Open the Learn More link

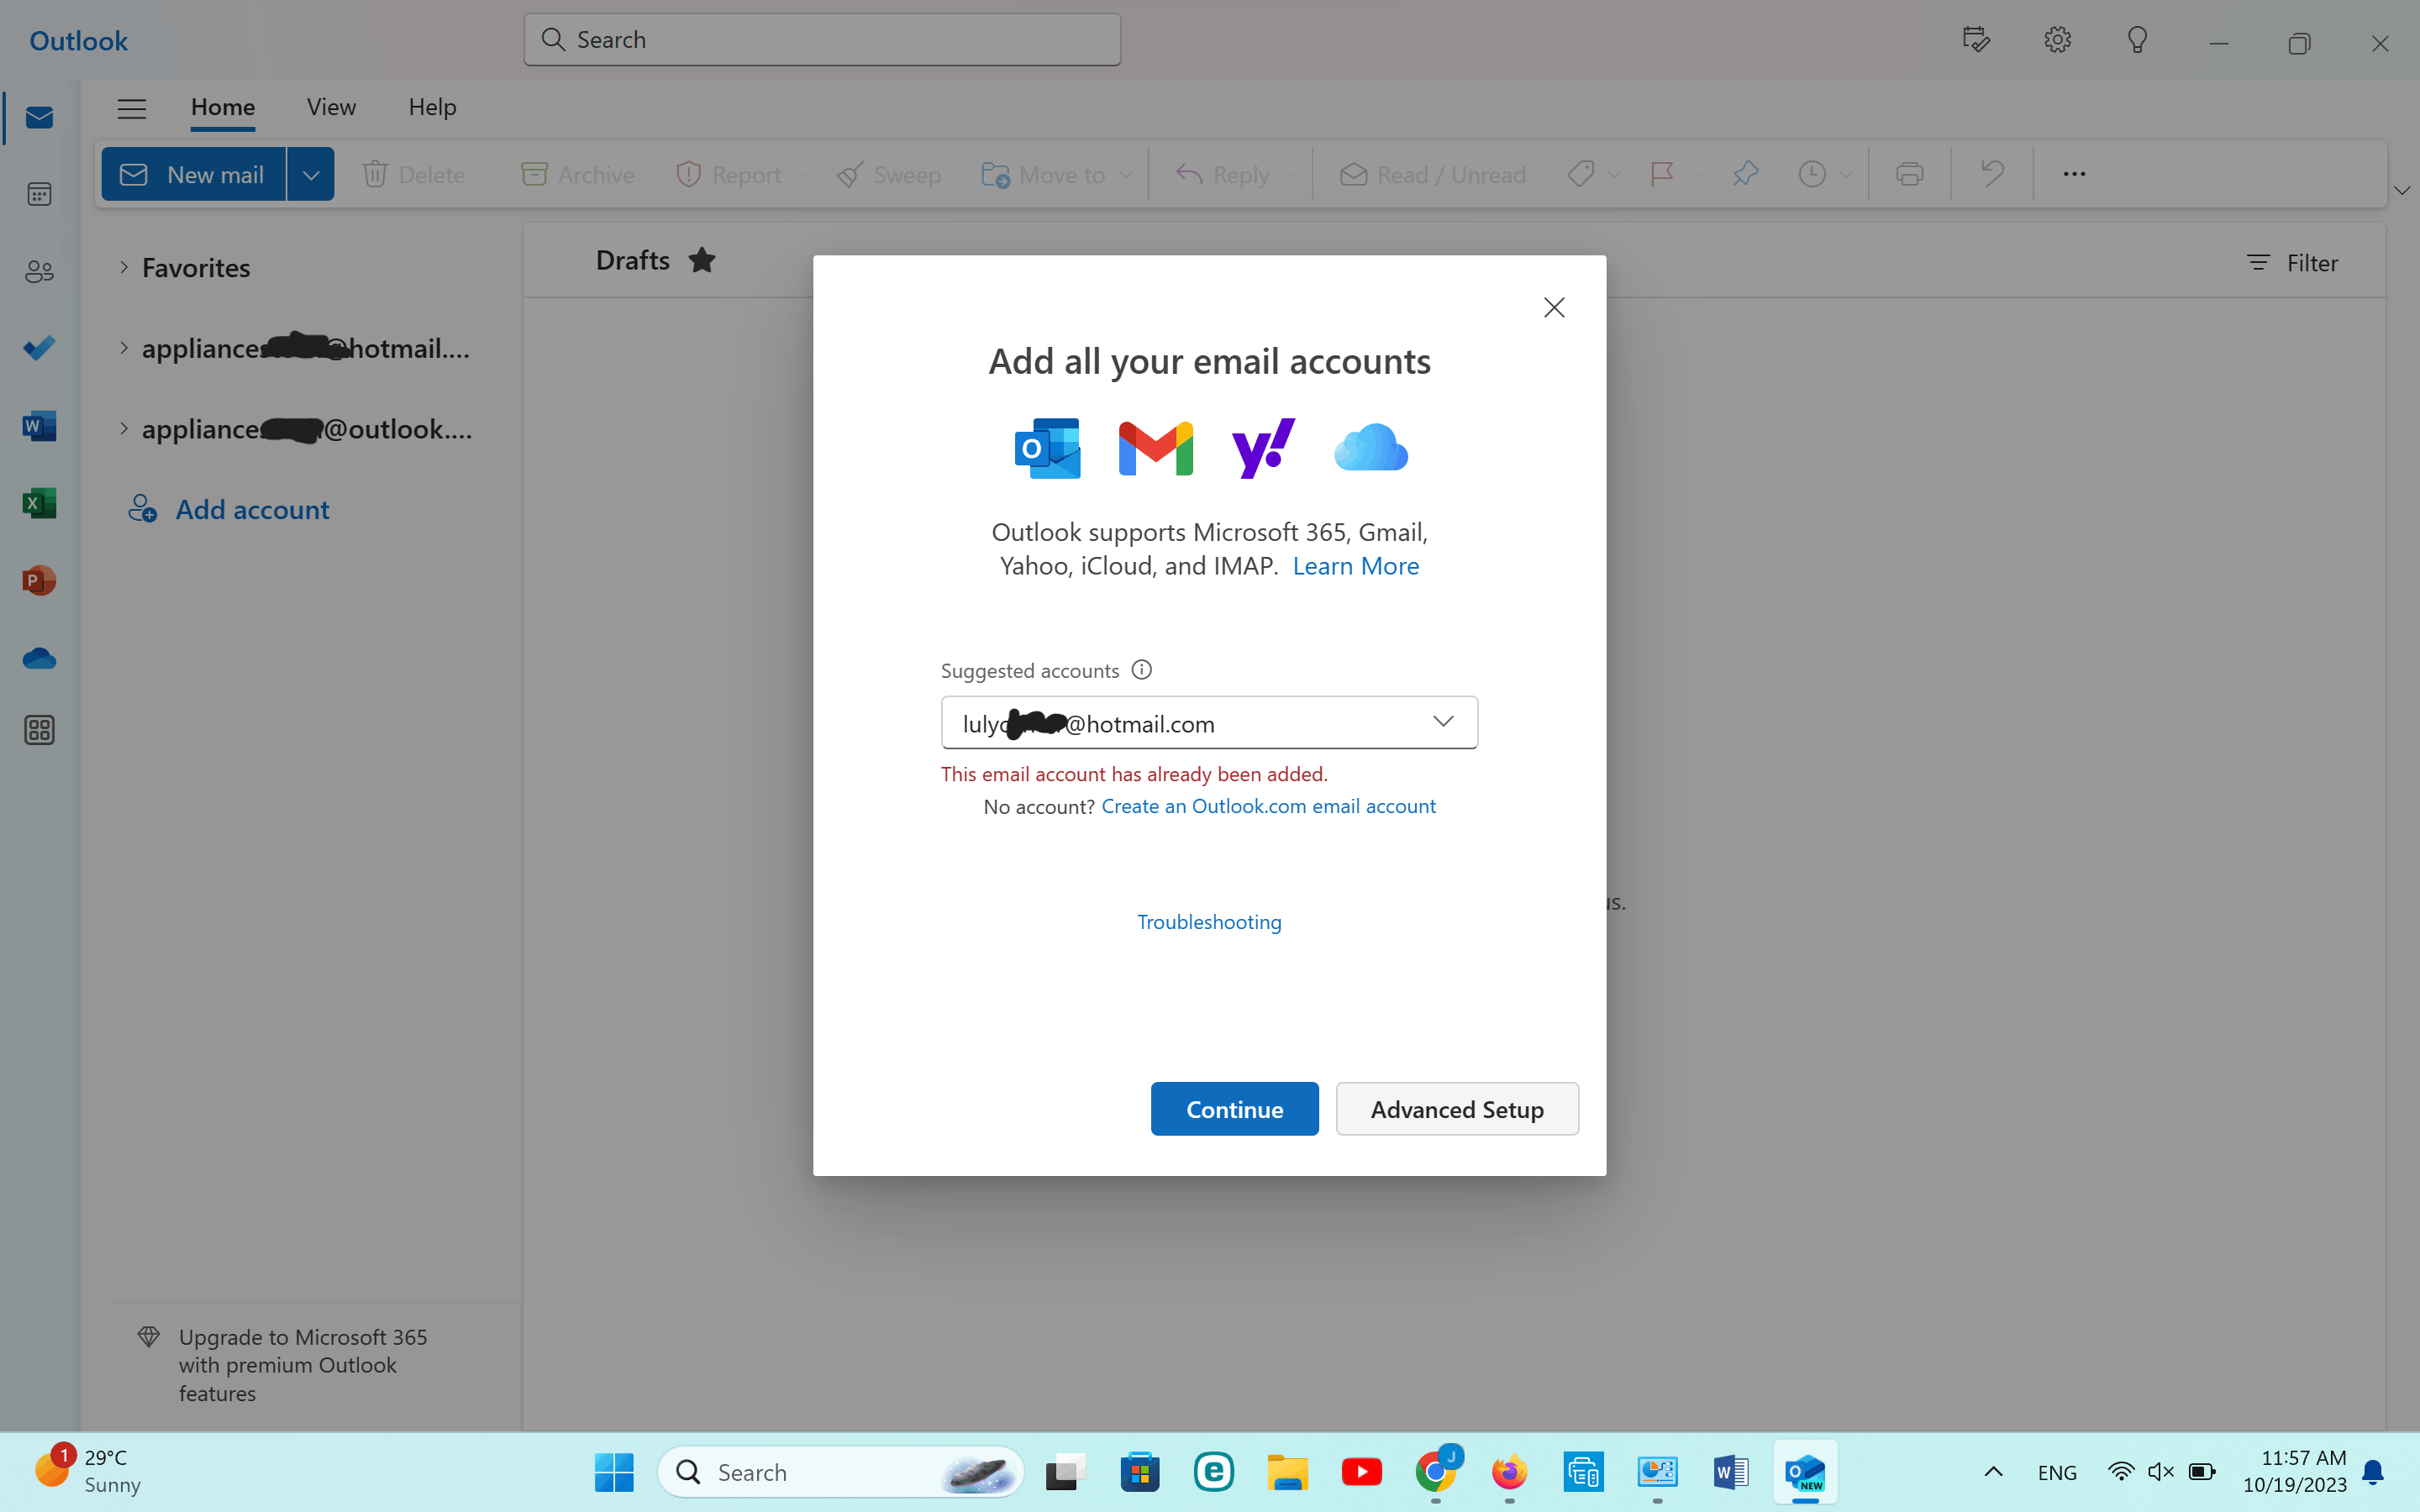pyautogui.click(x=1355, y=566)
